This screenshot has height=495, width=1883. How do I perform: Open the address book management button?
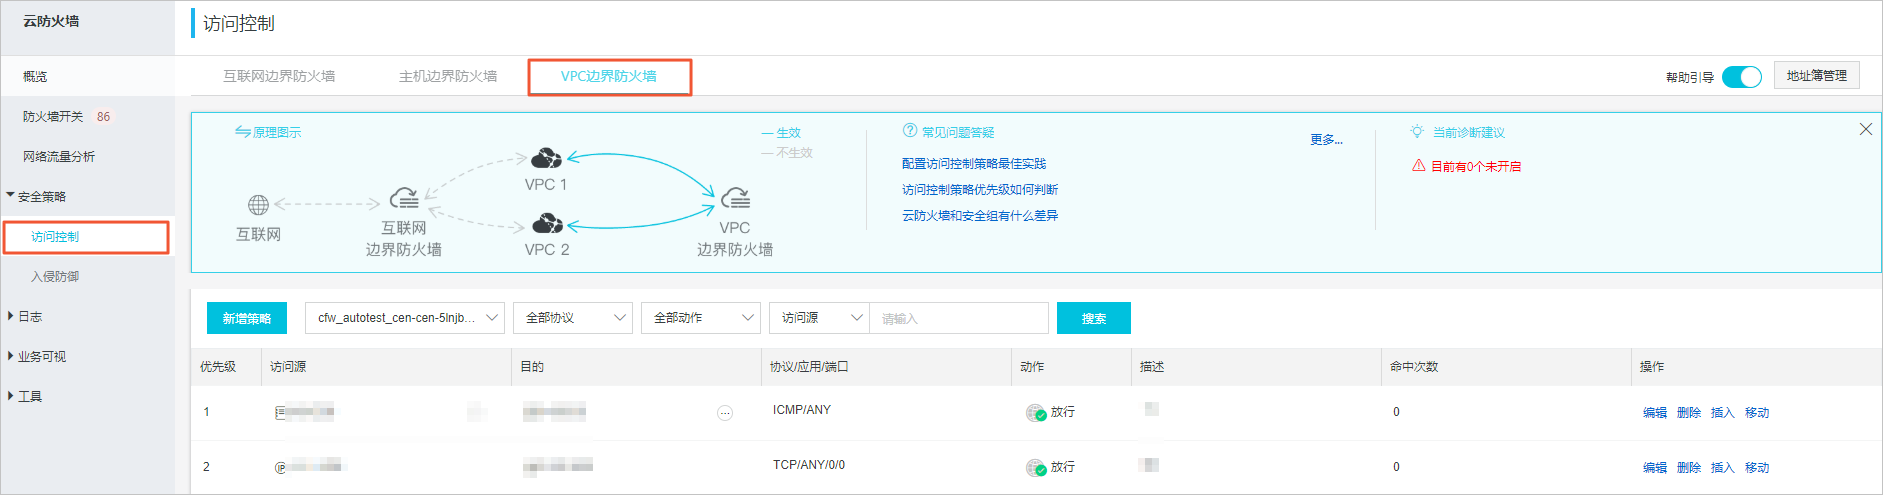click(x=1816, y=76)
